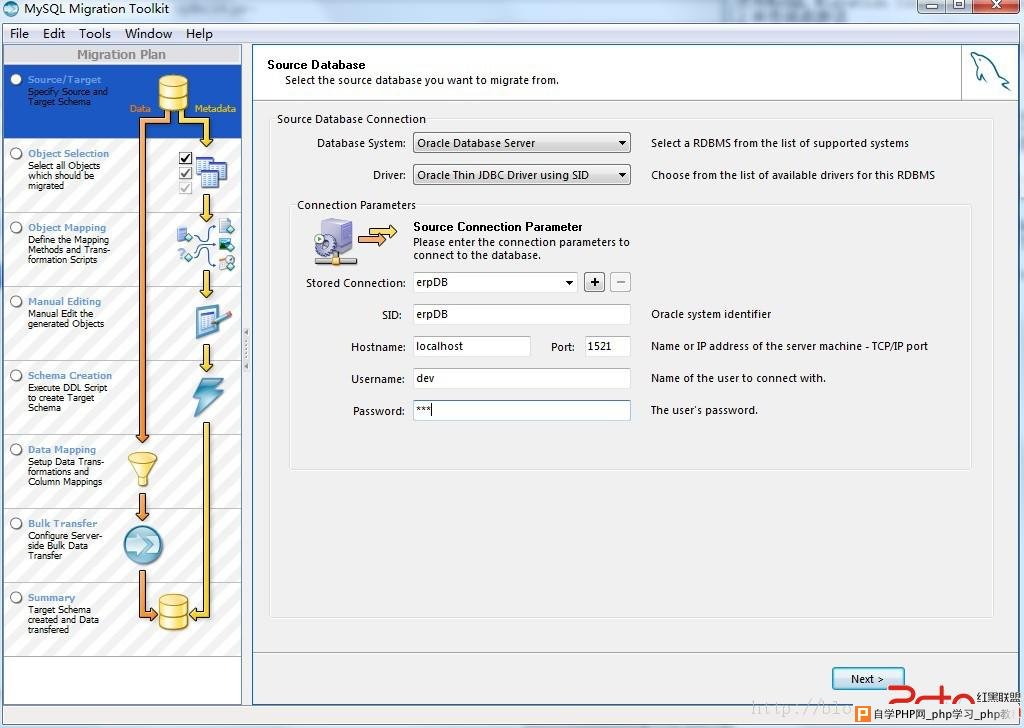Open the Help menu
The height and width of the screenshot is (728, 1024).
pyautogui.click(x=199, y=33)
